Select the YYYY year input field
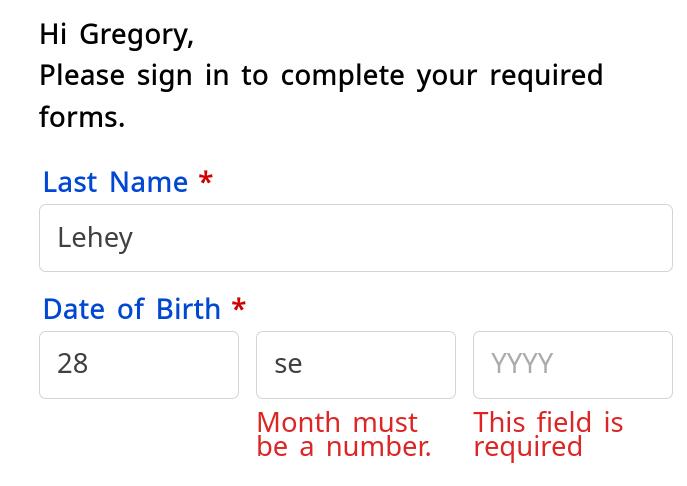This screenshot has width=687, height=486. 572,364
